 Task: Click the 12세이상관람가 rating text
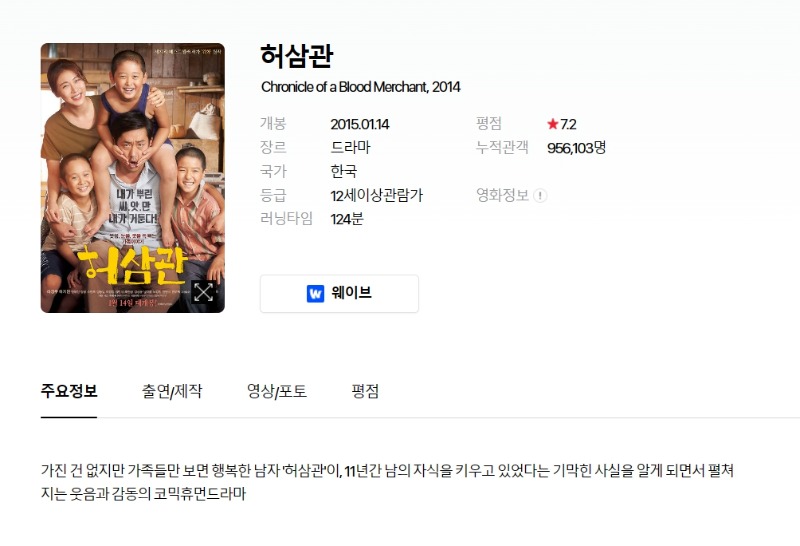click(377, 195)
